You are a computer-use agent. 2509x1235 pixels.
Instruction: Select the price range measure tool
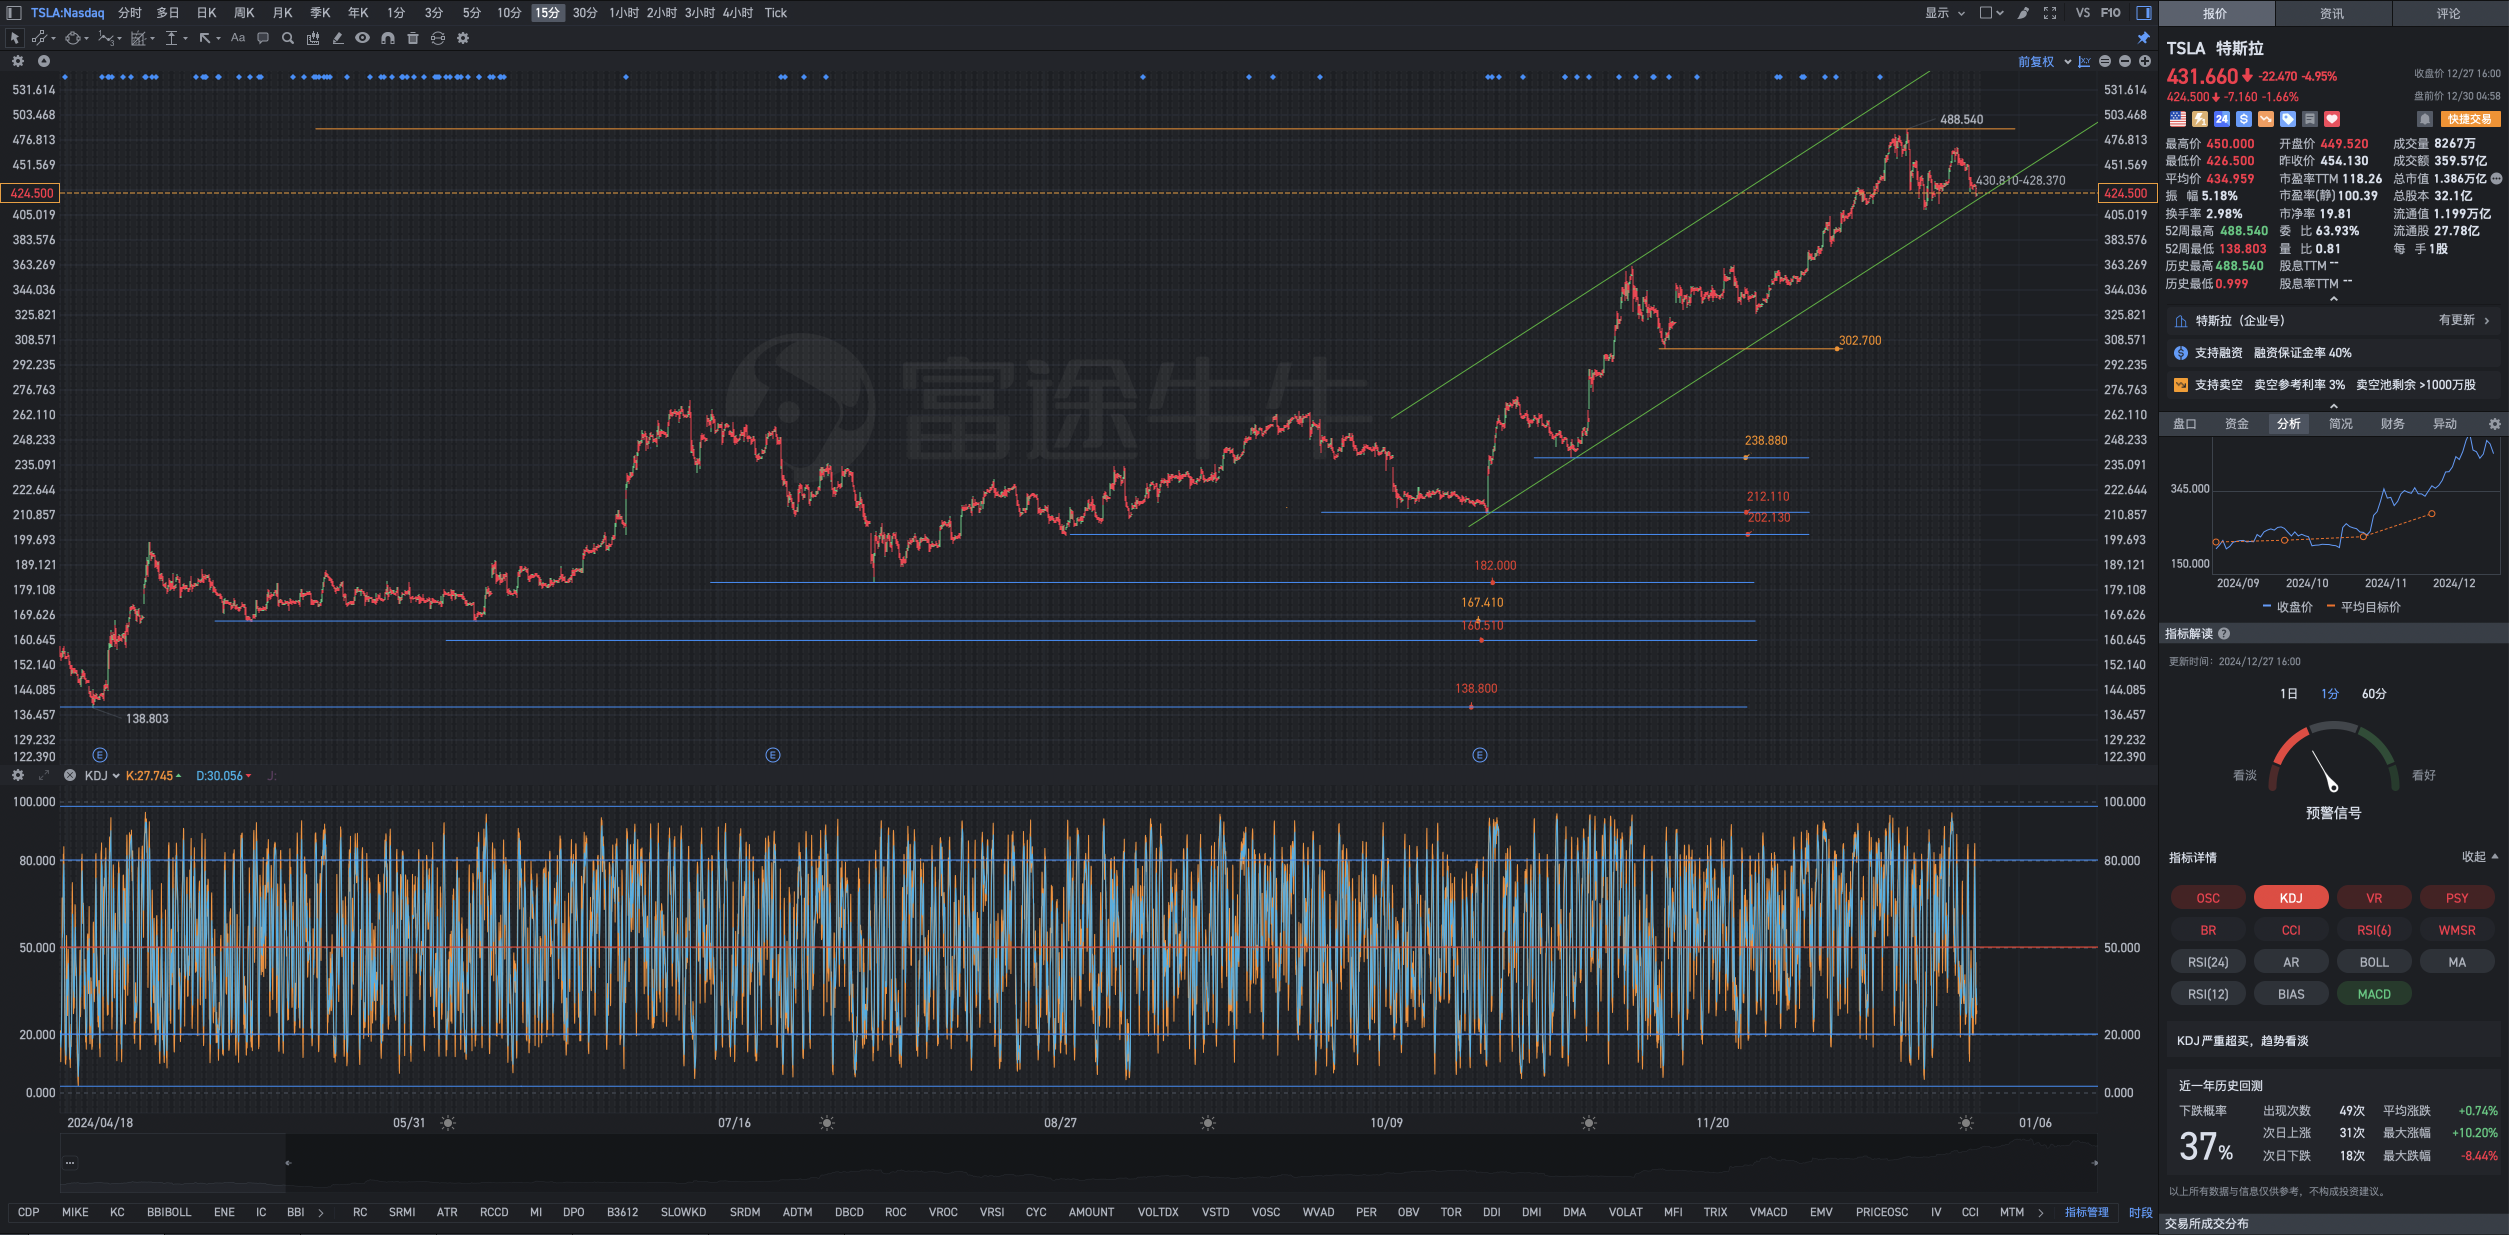coord(172,38)
